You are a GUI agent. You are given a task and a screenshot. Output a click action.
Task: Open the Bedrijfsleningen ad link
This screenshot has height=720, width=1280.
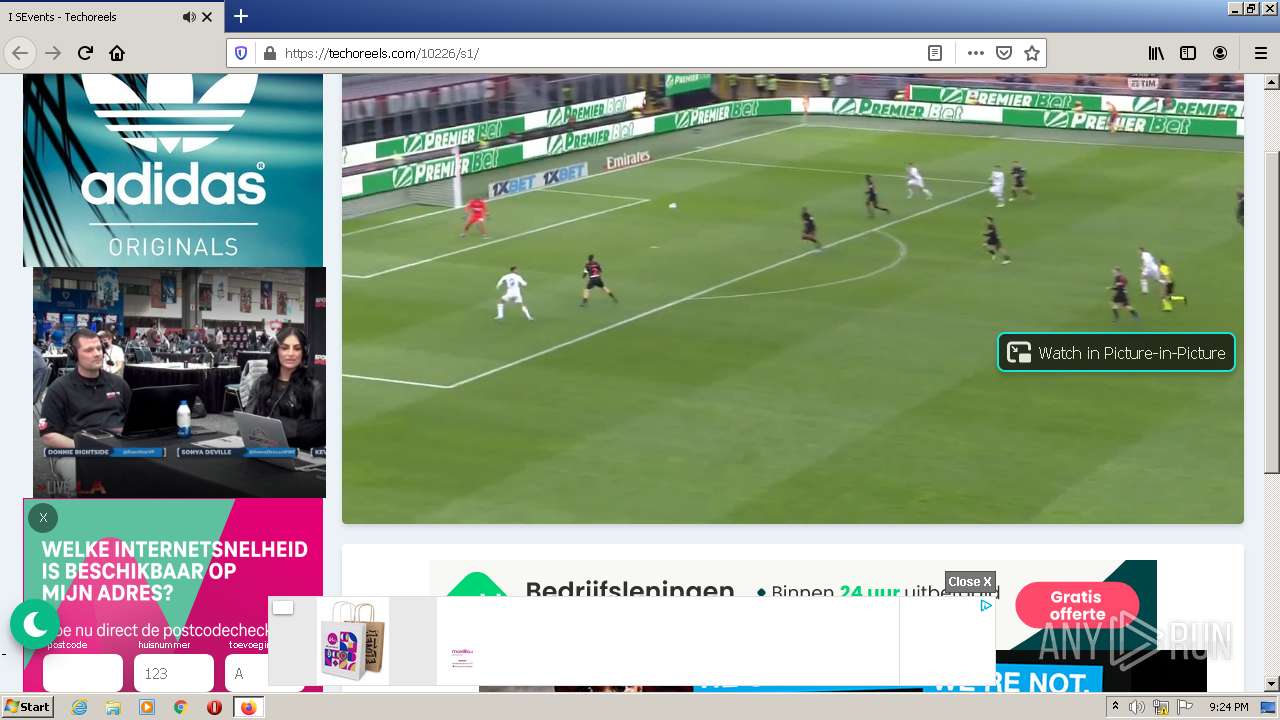point(630,589)
